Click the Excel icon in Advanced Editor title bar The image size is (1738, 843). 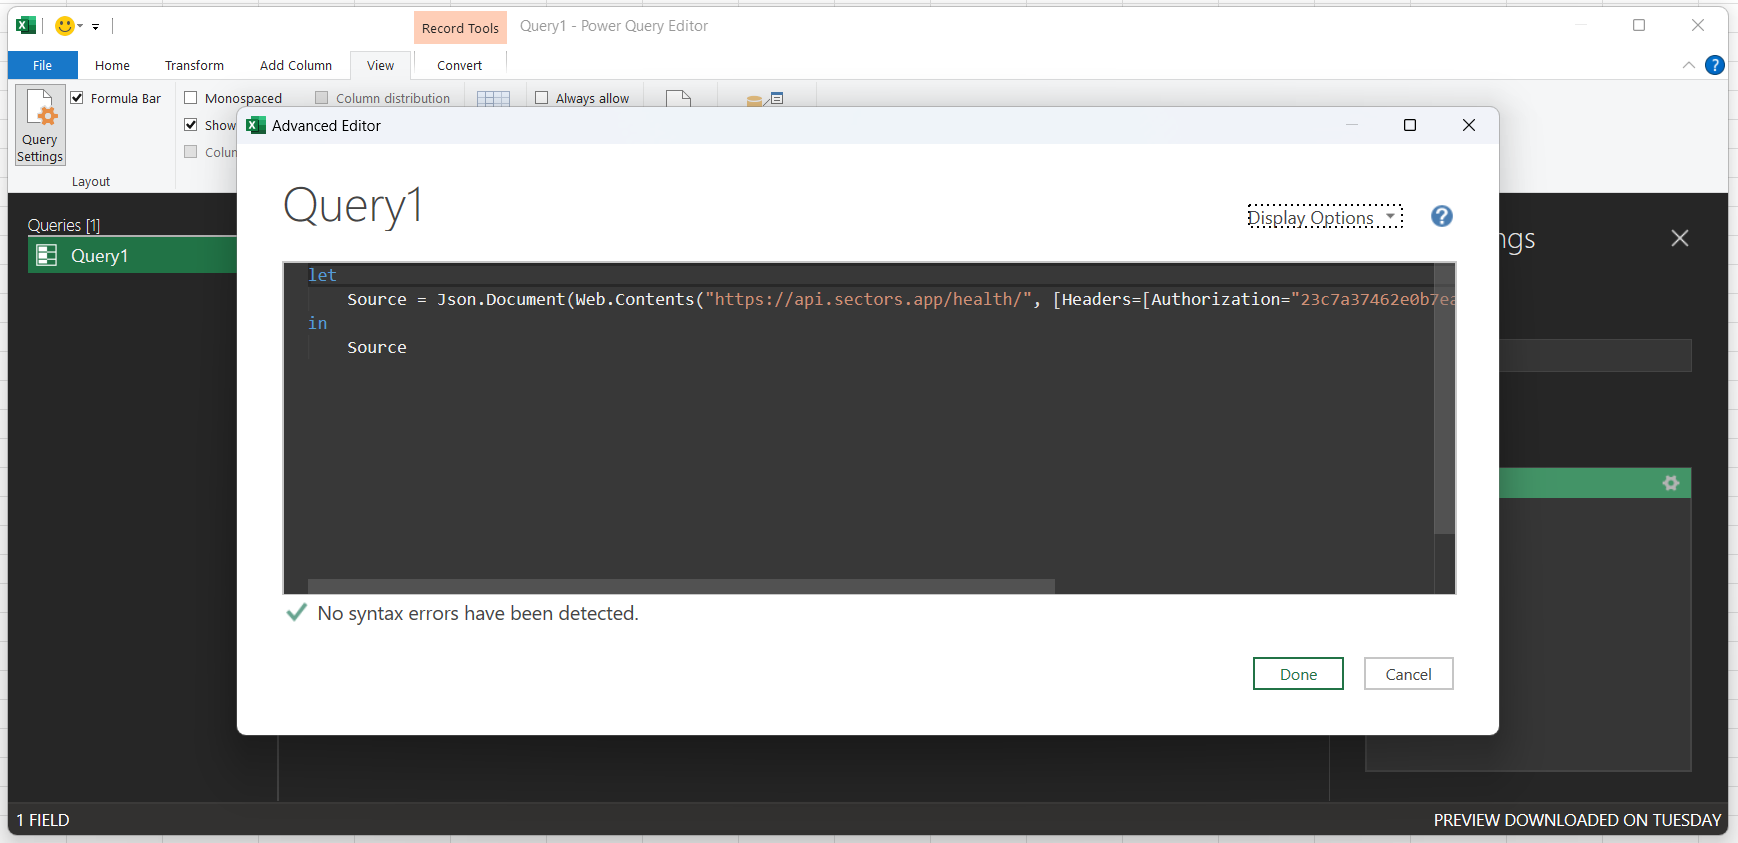click(x=256, y=125)
